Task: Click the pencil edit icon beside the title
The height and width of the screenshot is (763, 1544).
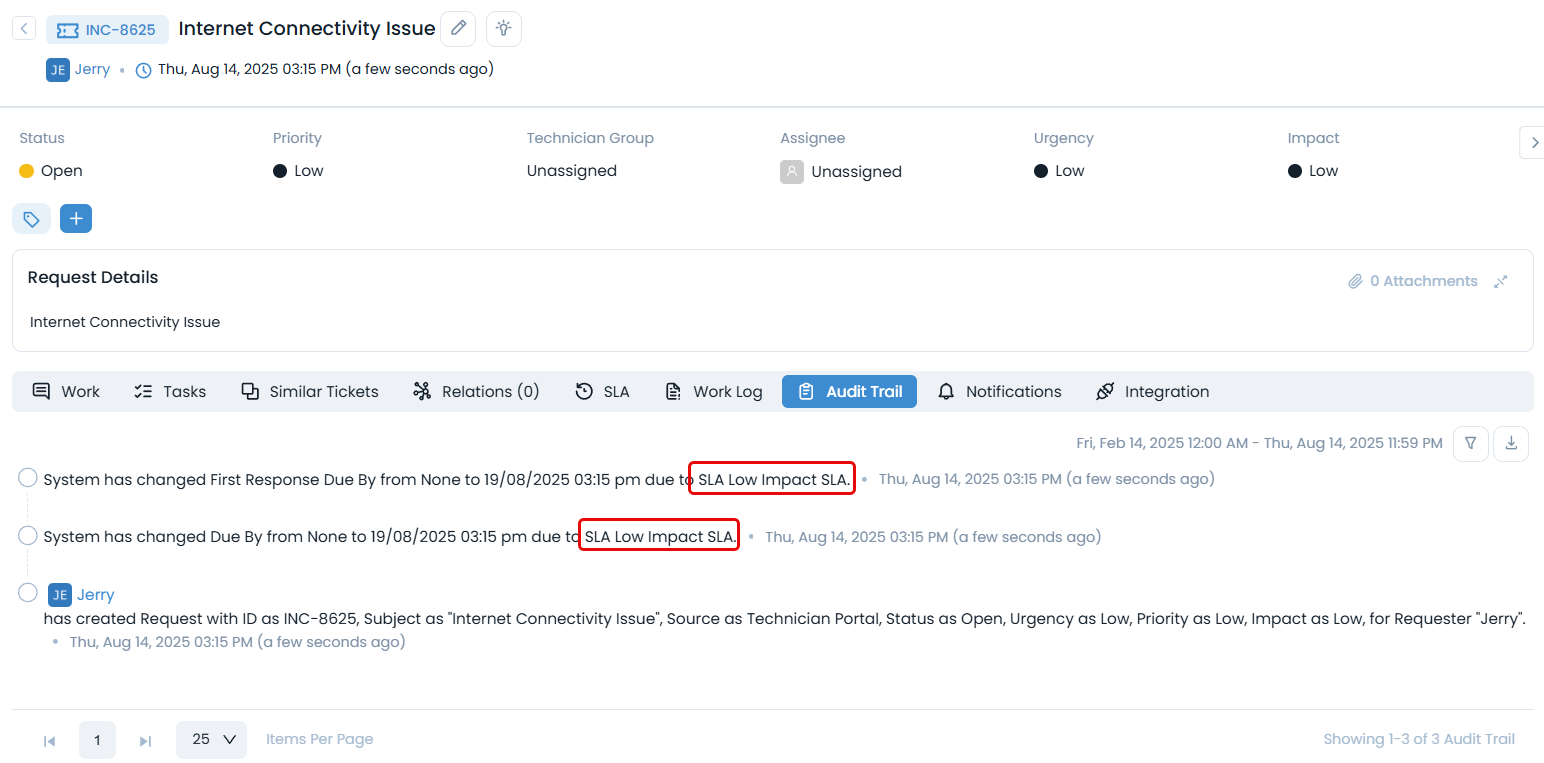Action: coord(458,29)
